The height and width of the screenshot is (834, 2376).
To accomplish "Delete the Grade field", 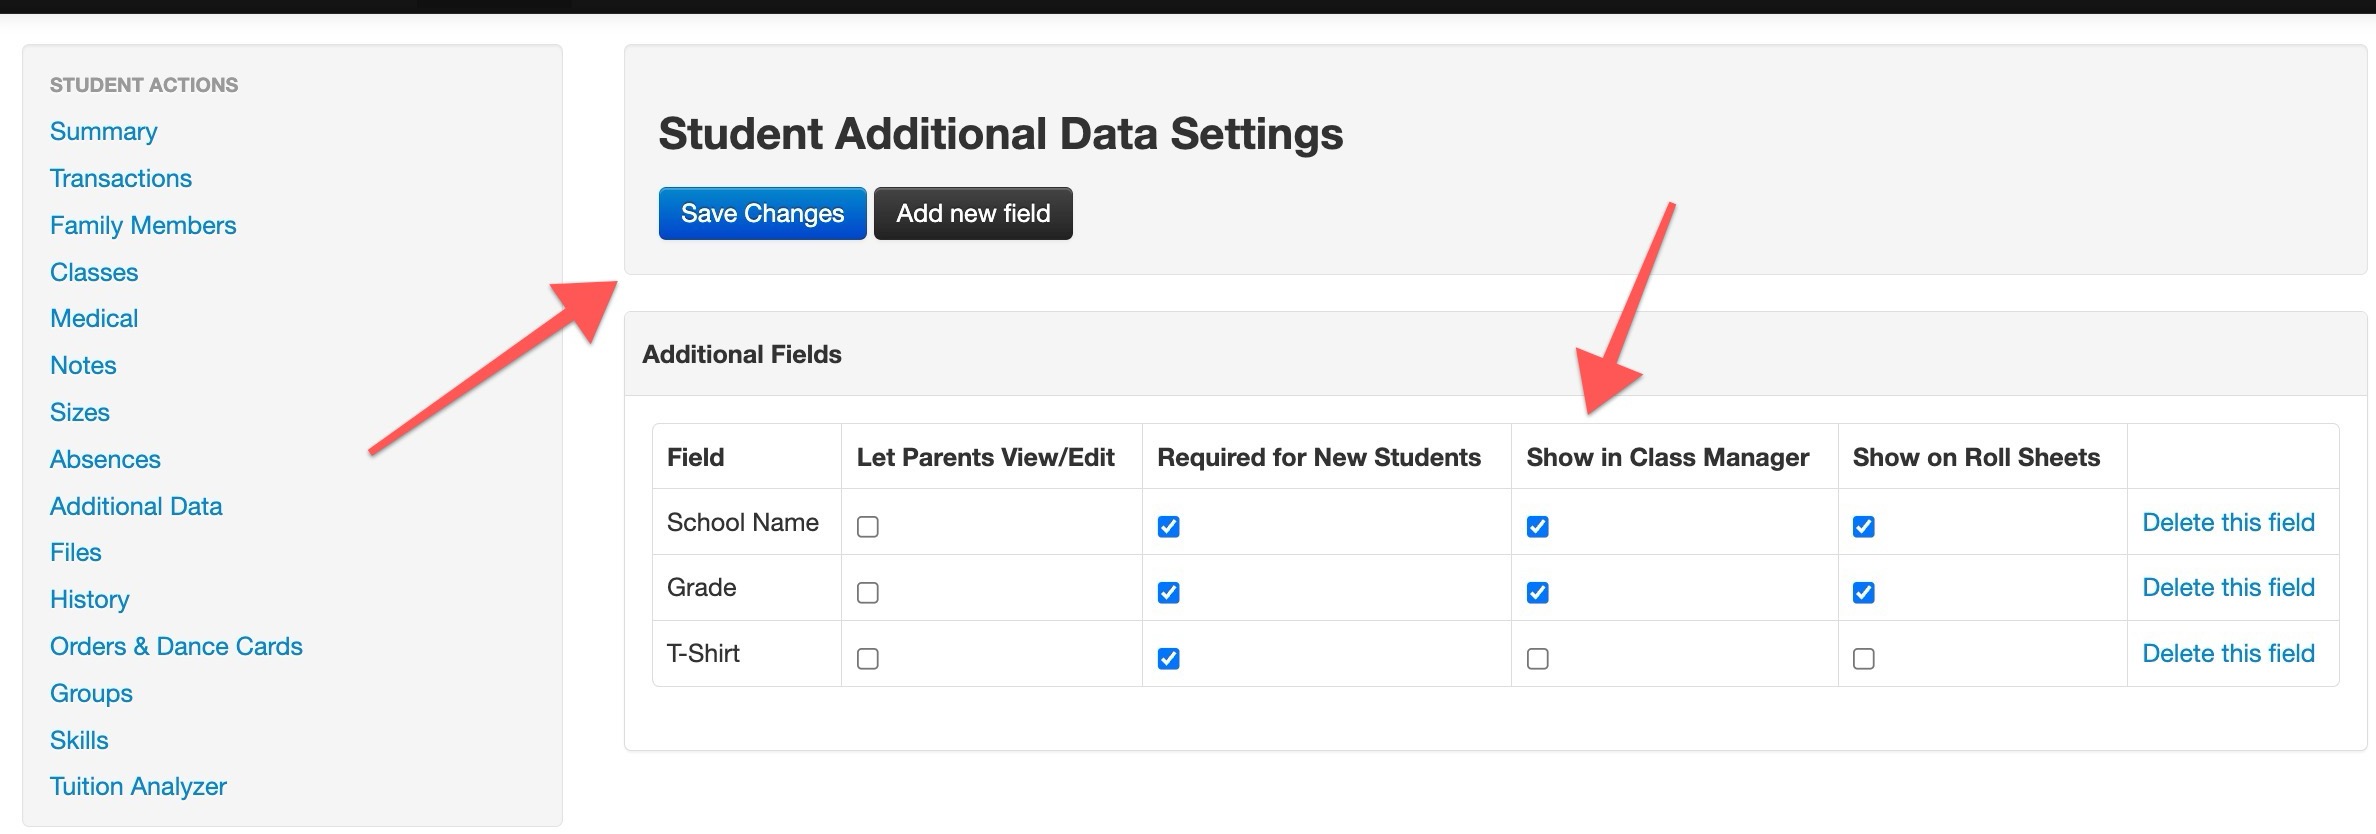I will coord(2228,587).
